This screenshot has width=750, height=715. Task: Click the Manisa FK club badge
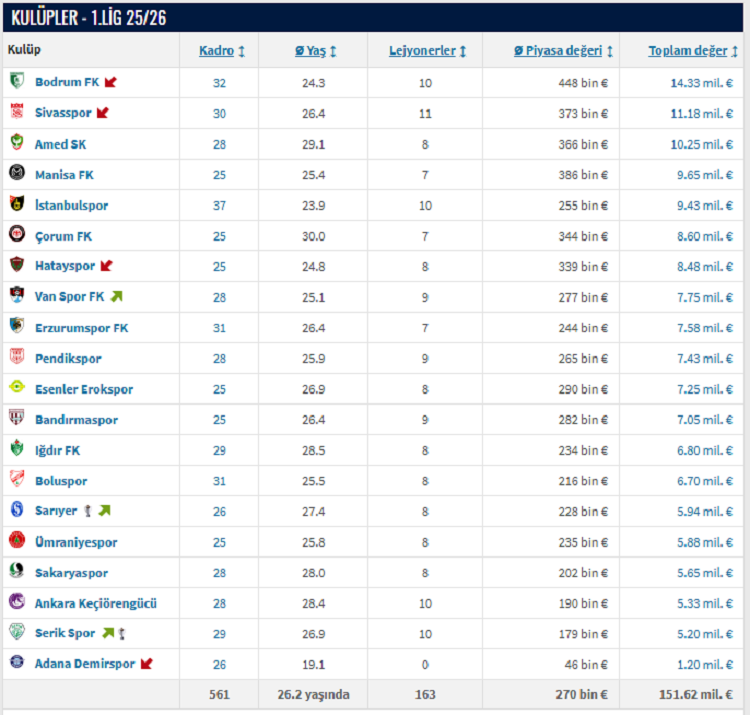click(17, 174)
